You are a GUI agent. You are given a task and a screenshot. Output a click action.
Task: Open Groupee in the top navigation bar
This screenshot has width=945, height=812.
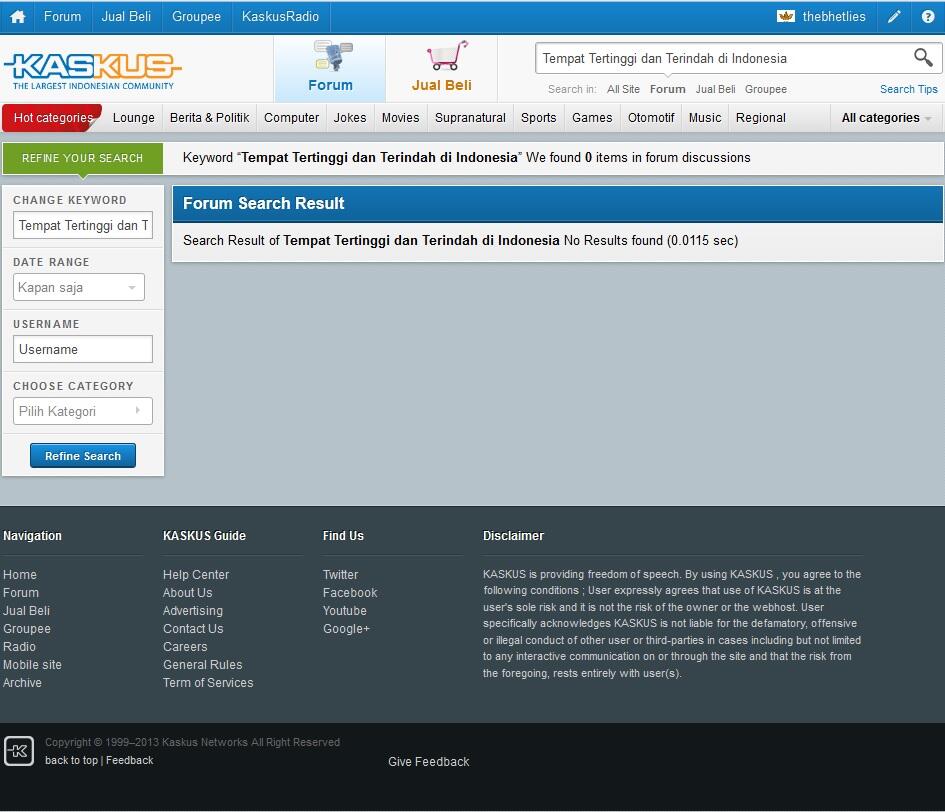[x=196, y=16]
